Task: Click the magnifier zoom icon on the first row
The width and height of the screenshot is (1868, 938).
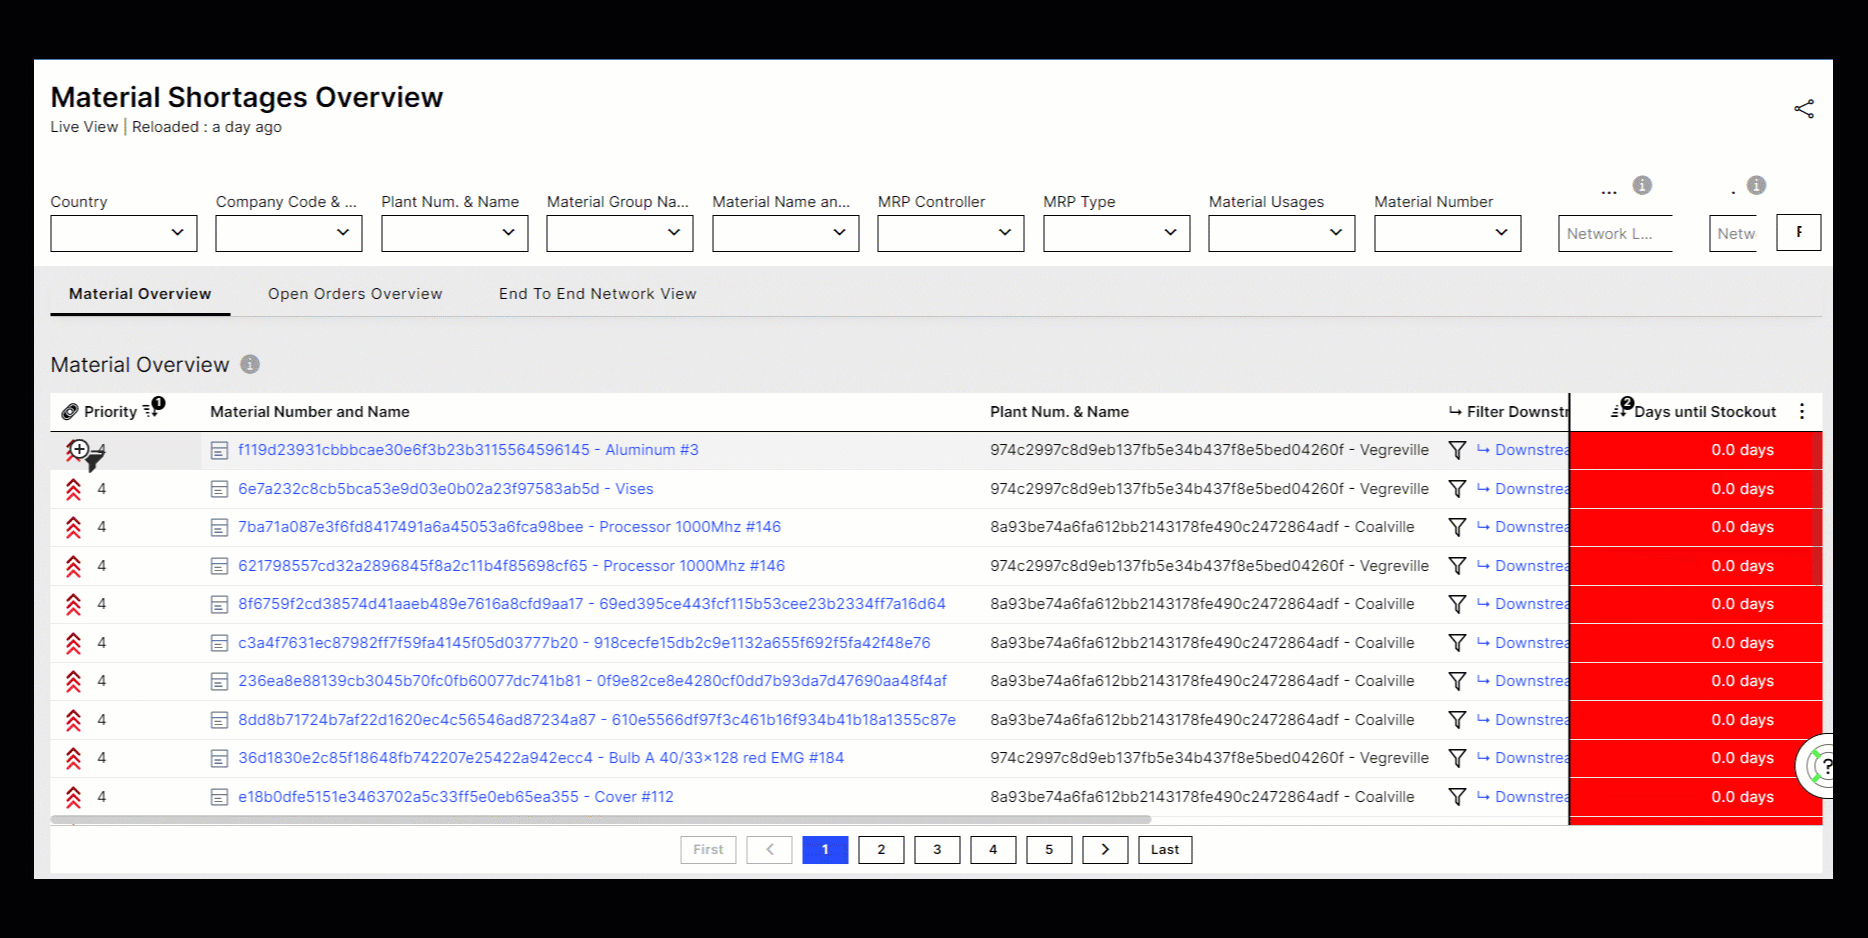Action: [79, 450]
